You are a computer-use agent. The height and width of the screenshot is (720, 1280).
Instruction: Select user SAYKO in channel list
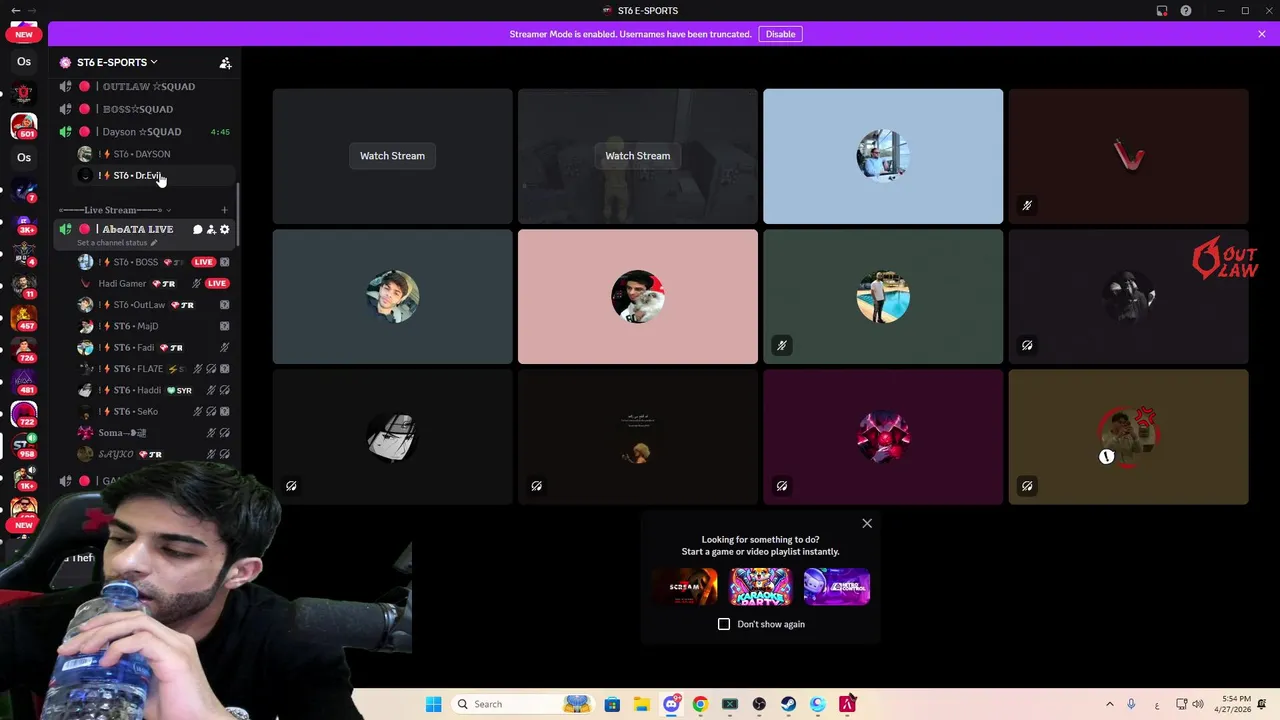click(116, 454)
